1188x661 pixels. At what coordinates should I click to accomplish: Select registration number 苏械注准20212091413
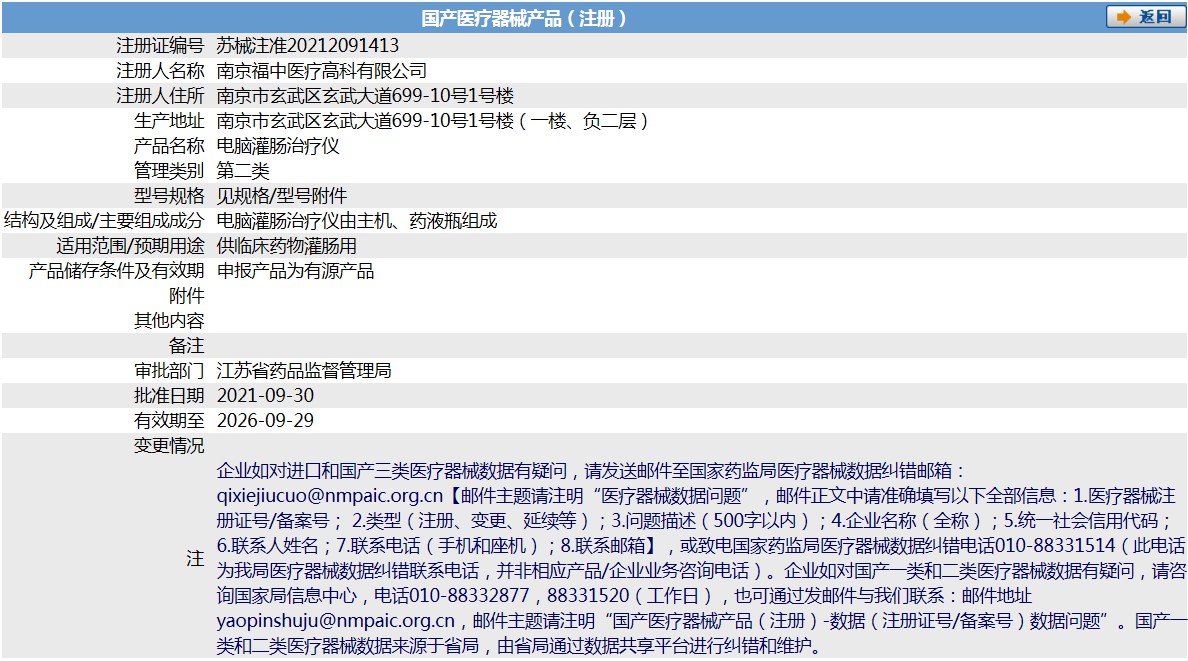pyautogui.click(x=308, y=45)
